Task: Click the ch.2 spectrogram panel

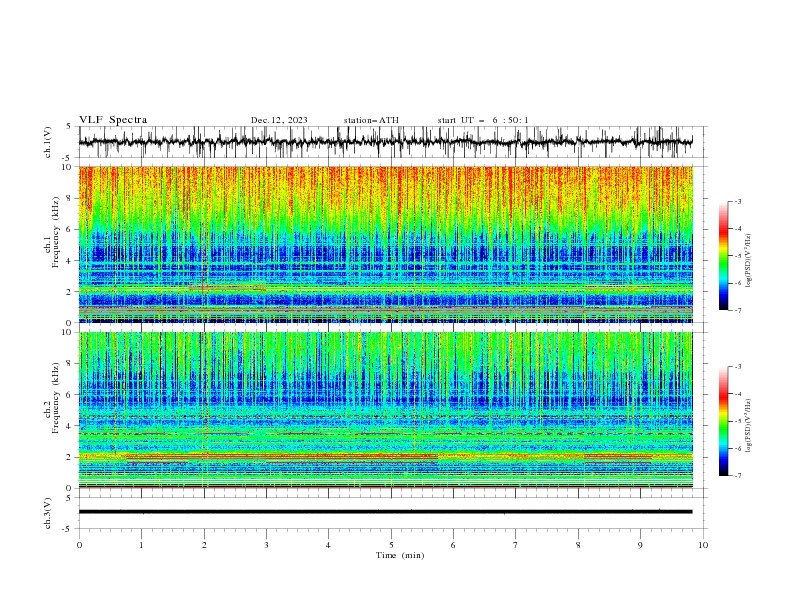Action: pyautogui.click(x=385, y=410)
